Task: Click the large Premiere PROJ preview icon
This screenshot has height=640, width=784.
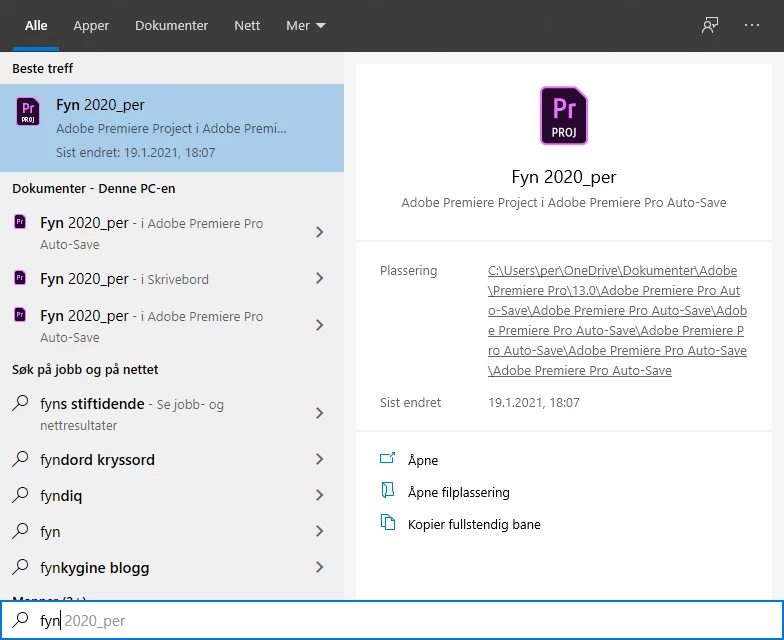Action: [564, 116]
